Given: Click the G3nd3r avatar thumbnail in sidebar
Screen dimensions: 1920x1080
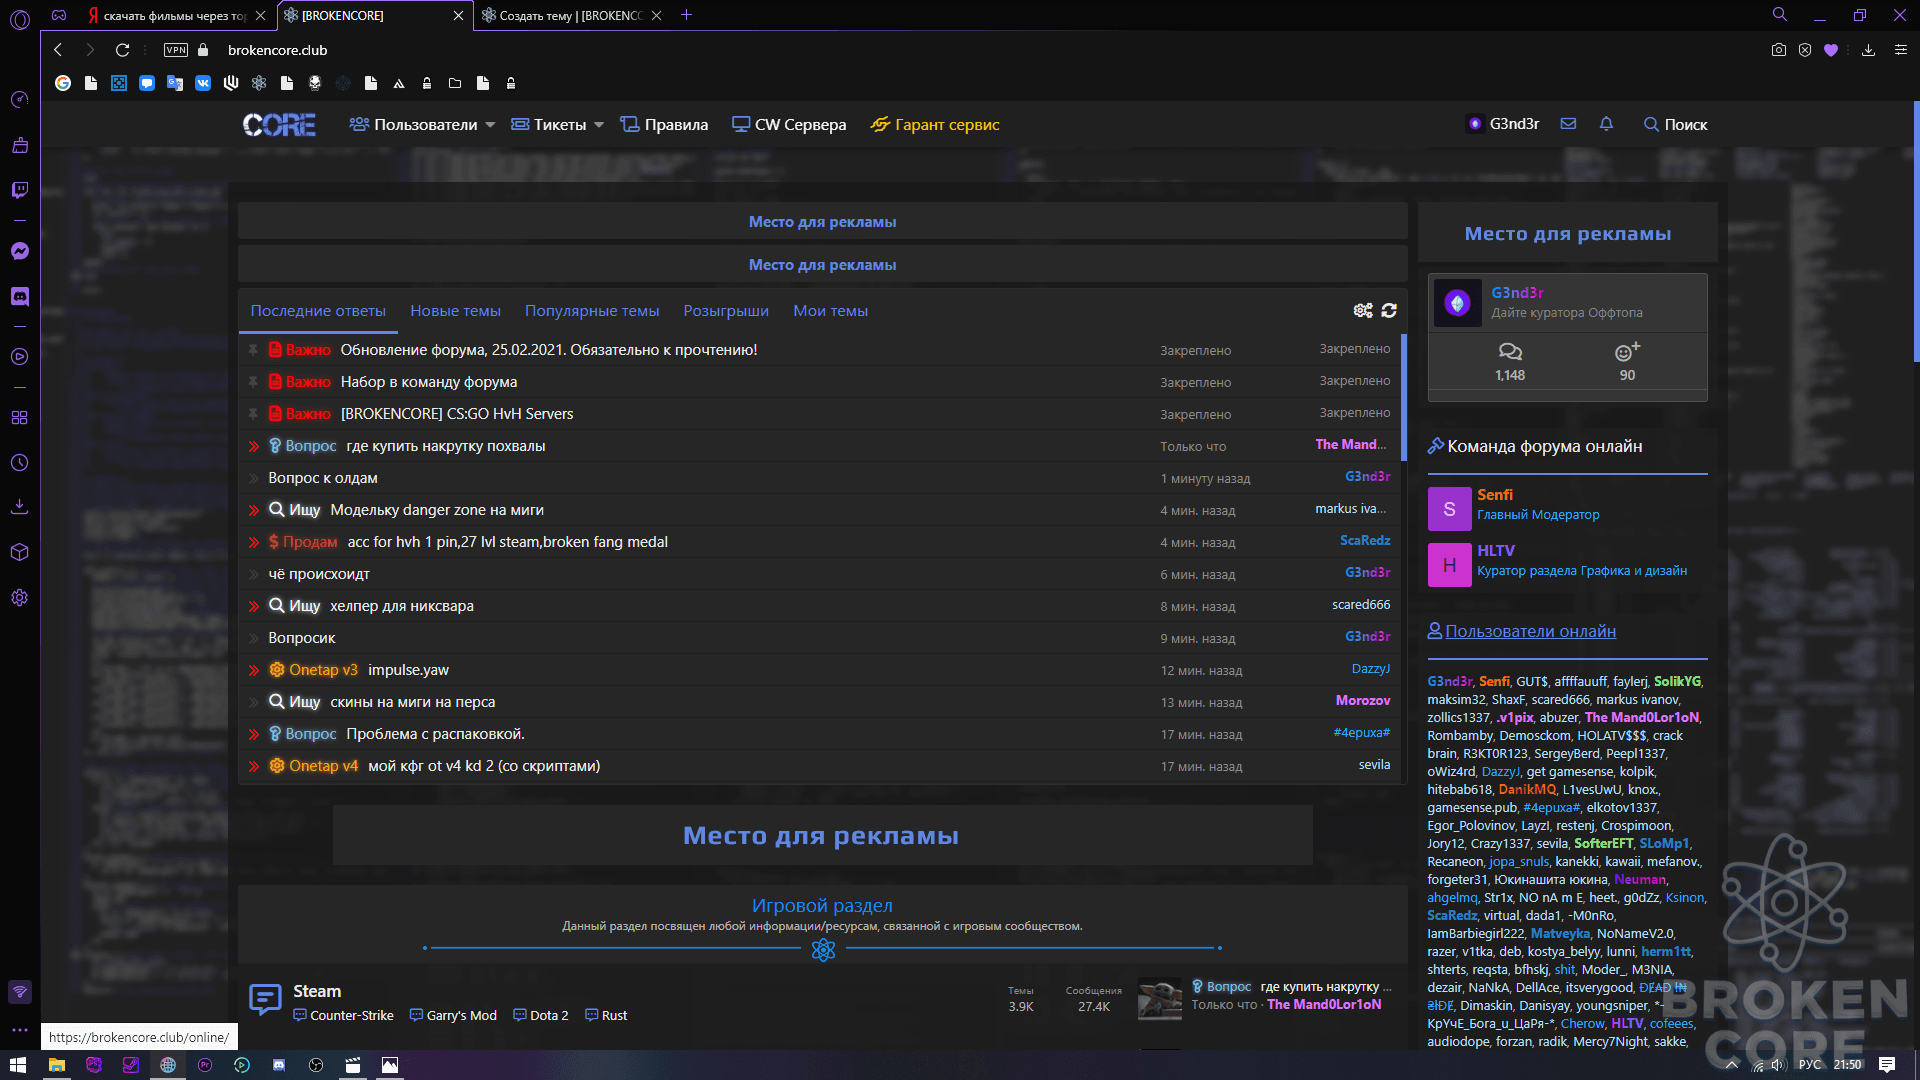Looking at the screenshot, I should (1457, 303).
